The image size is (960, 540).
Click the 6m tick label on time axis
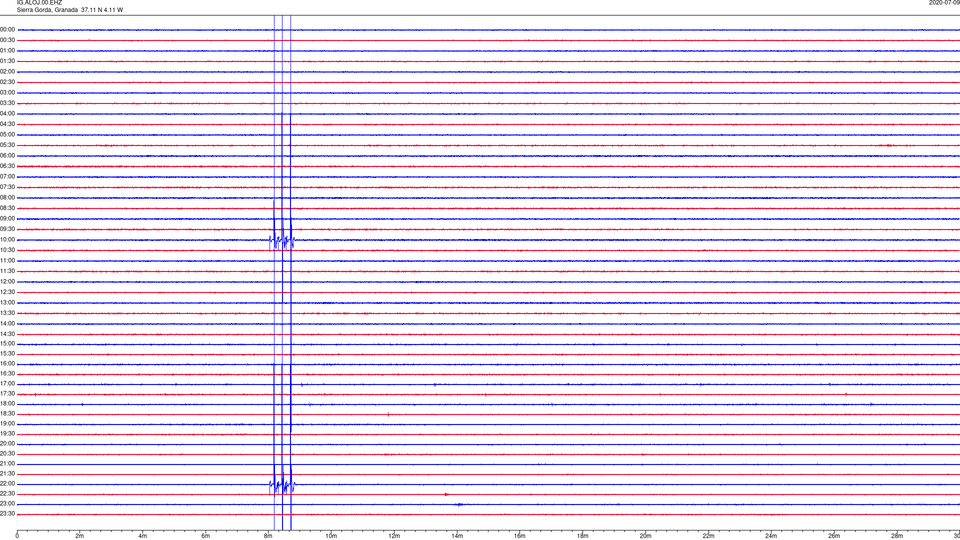[205, 536]
